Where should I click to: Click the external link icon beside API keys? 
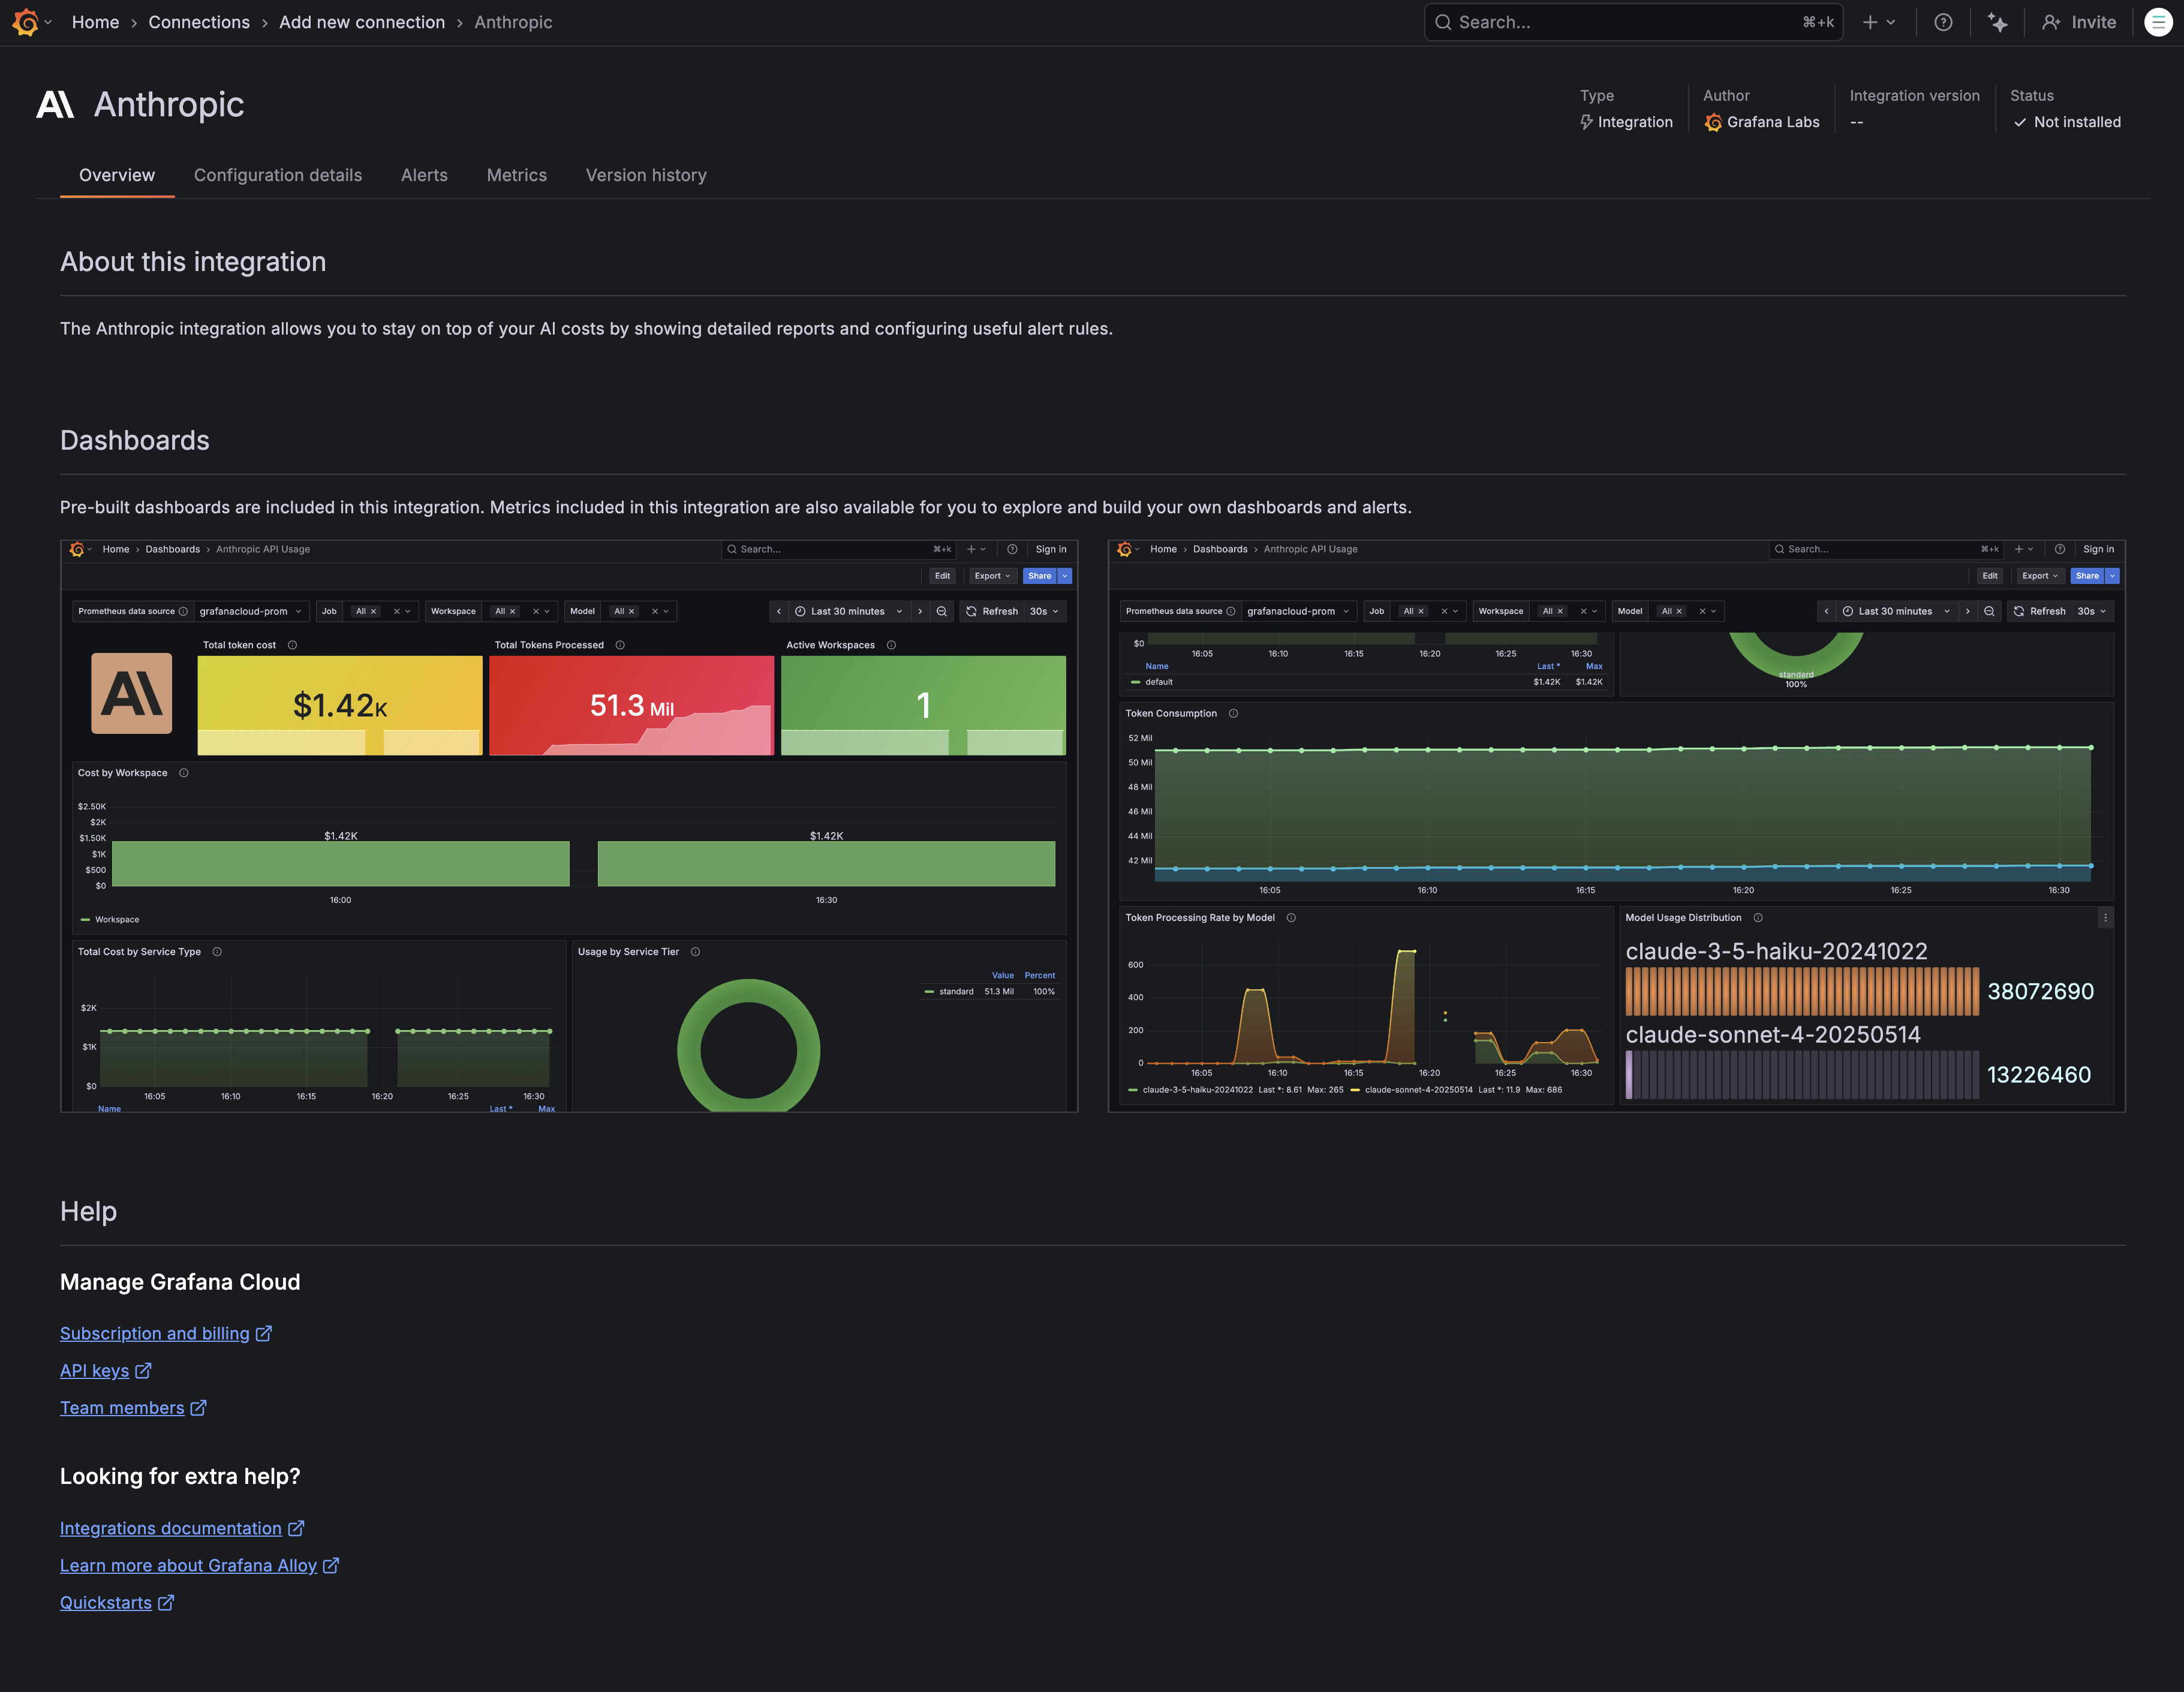(x=143, y=1371)
